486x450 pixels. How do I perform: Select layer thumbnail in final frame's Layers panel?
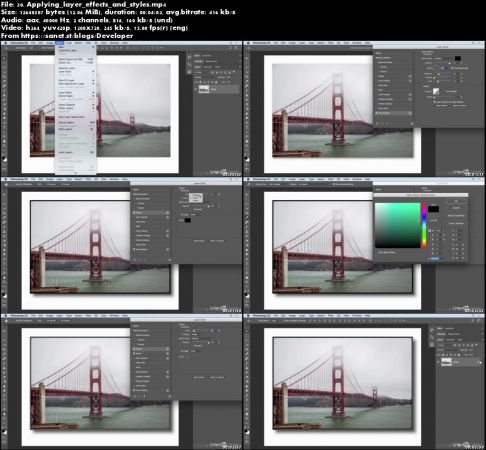446,362
